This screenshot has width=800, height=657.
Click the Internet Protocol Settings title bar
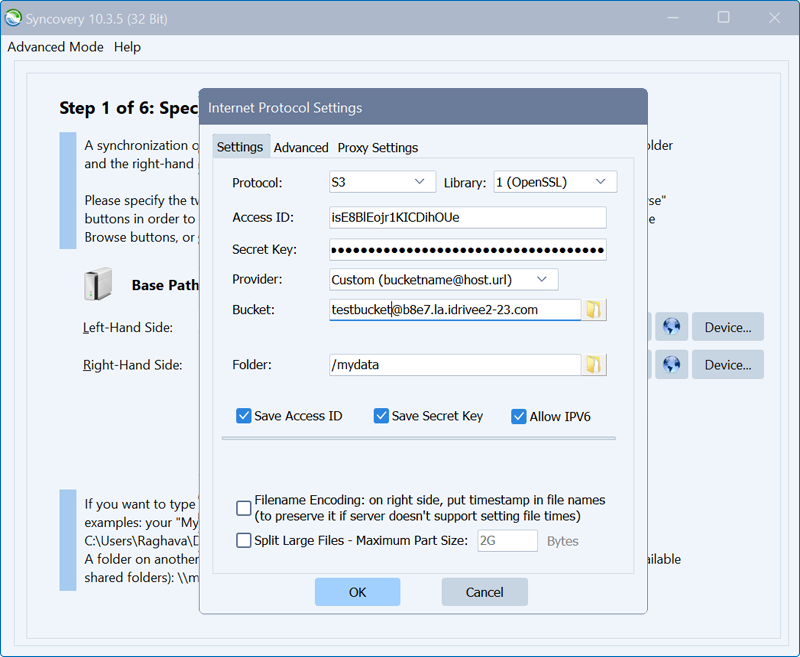click(x=423, y=107)
